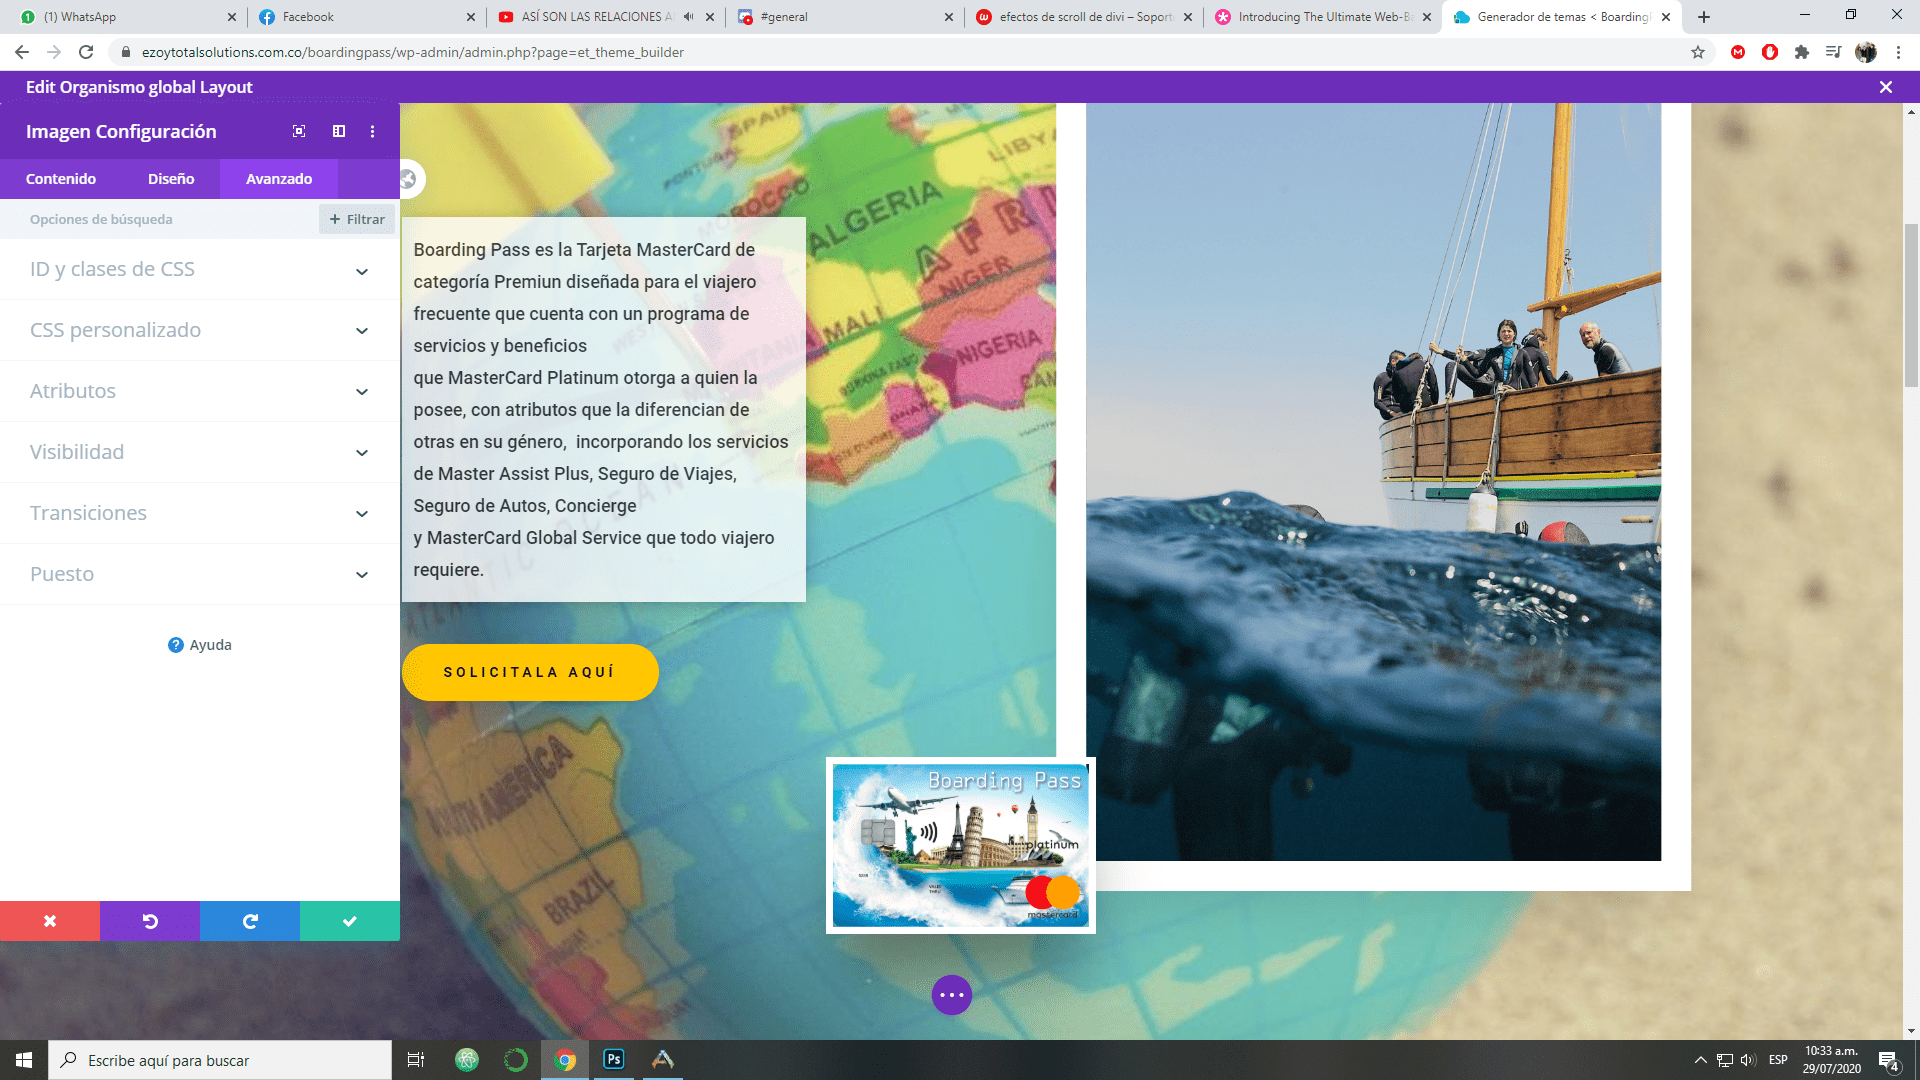The width and height of the screenshot is (1920, 1080).
Task: Switch to the Contenido tab
Action: tap(61, 179)
